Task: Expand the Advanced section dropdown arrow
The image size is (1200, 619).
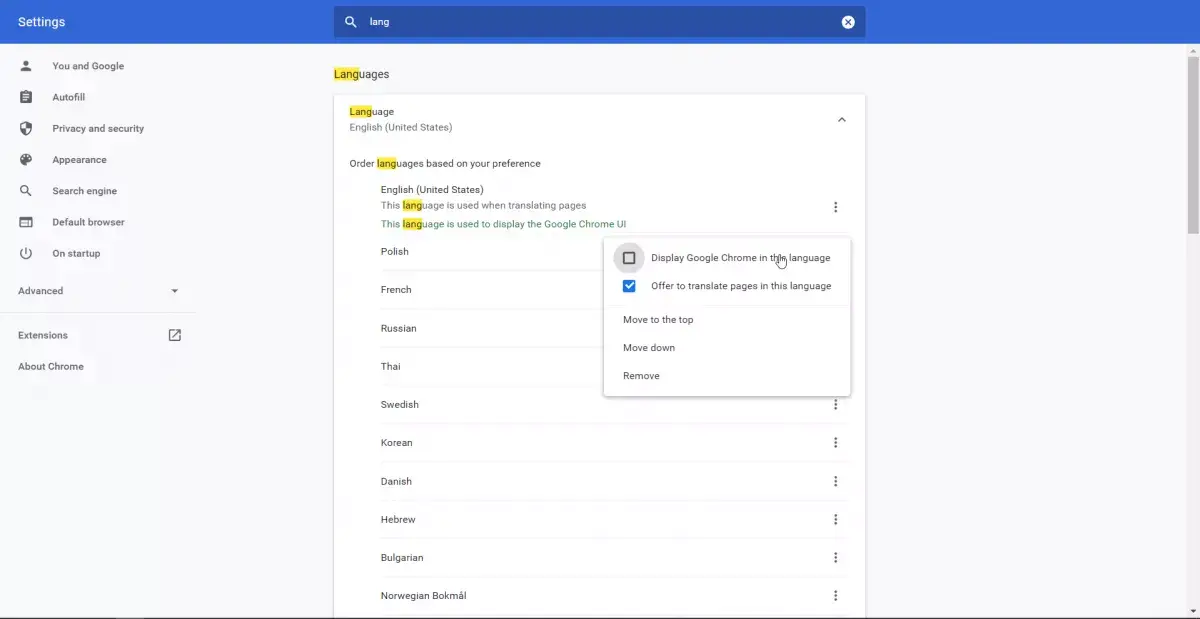Action: pos(175,291)
